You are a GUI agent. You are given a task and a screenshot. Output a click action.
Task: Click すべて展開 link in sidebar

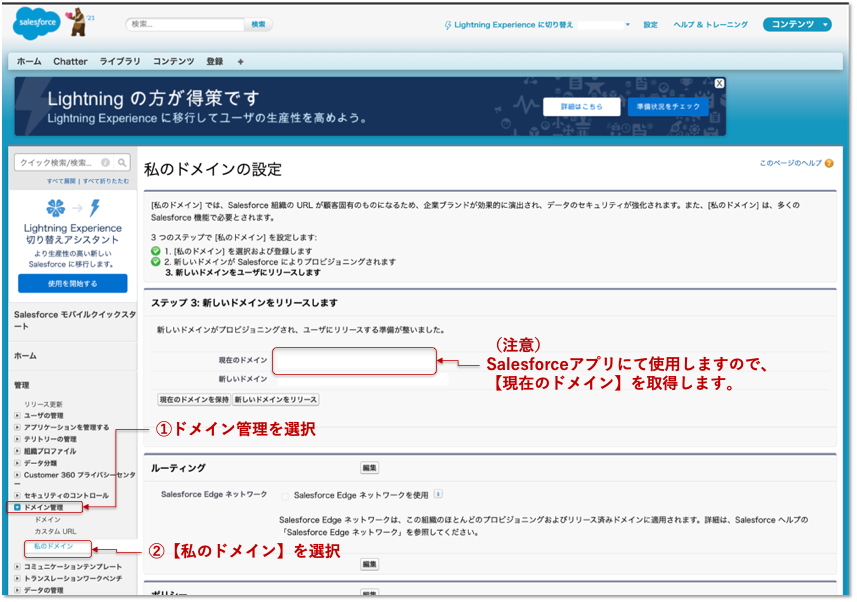(61, 181)
